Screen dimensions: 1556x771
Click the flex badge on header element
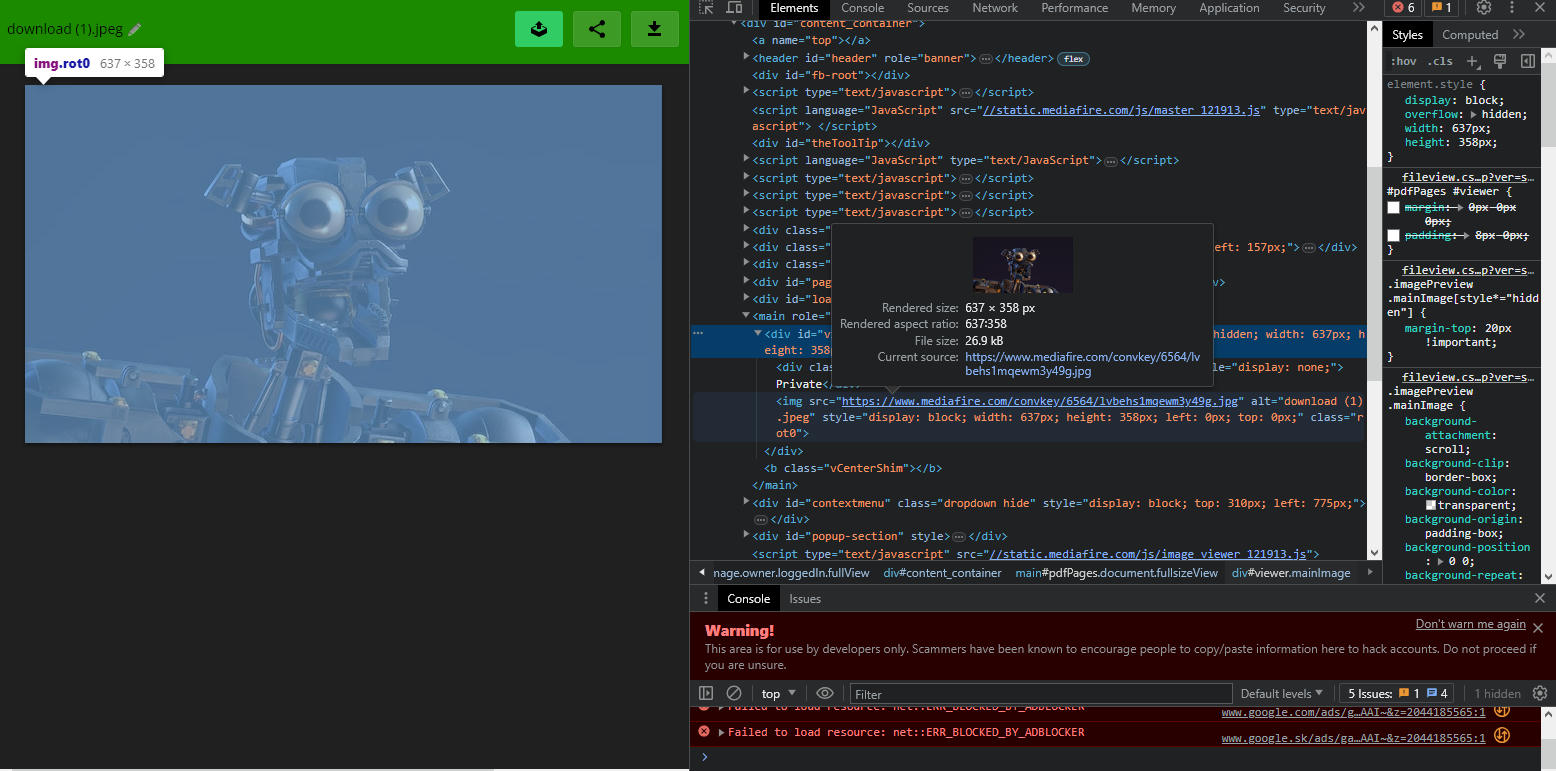click(x=1073, y=59)
